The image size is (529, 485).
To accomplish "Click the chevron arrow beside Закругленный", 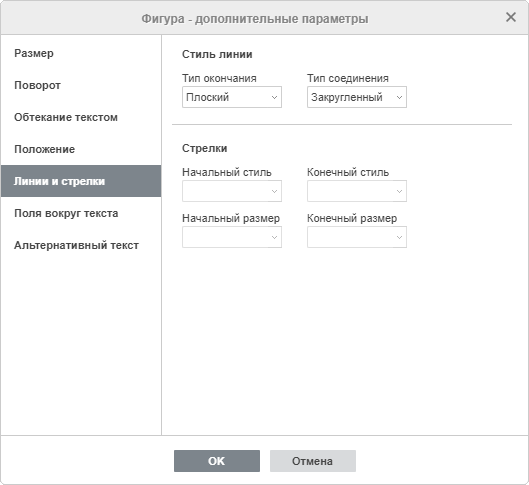I will coord(399,97).
